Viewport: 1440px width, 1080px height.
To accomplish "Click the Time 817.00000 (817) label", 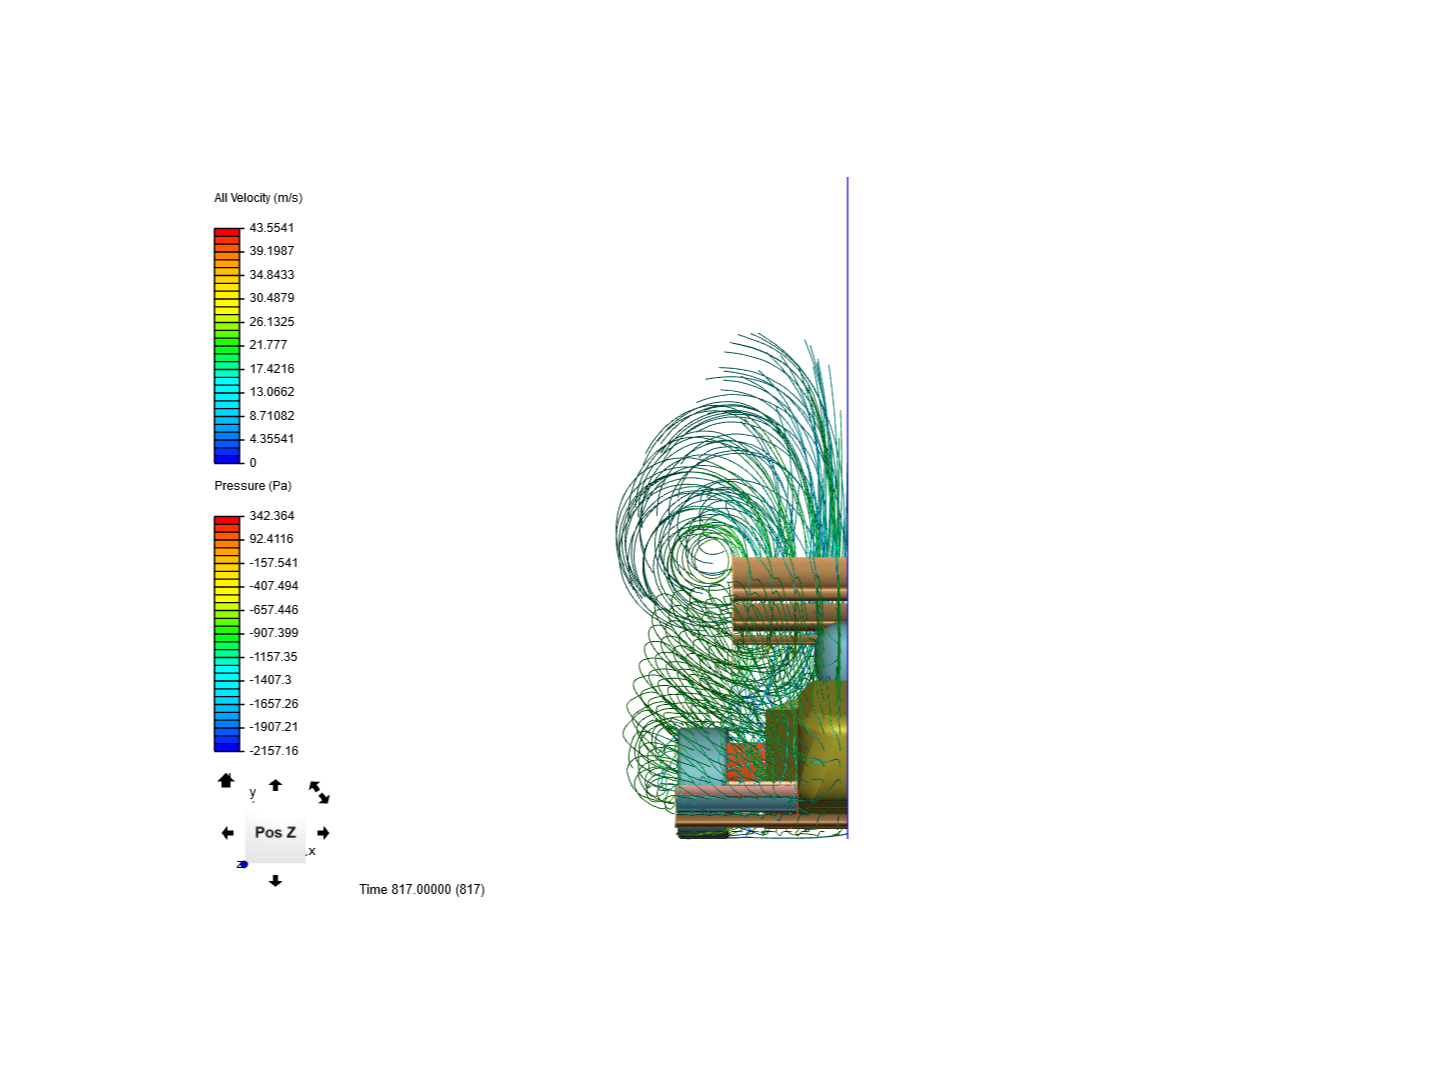I will (422, 889).
